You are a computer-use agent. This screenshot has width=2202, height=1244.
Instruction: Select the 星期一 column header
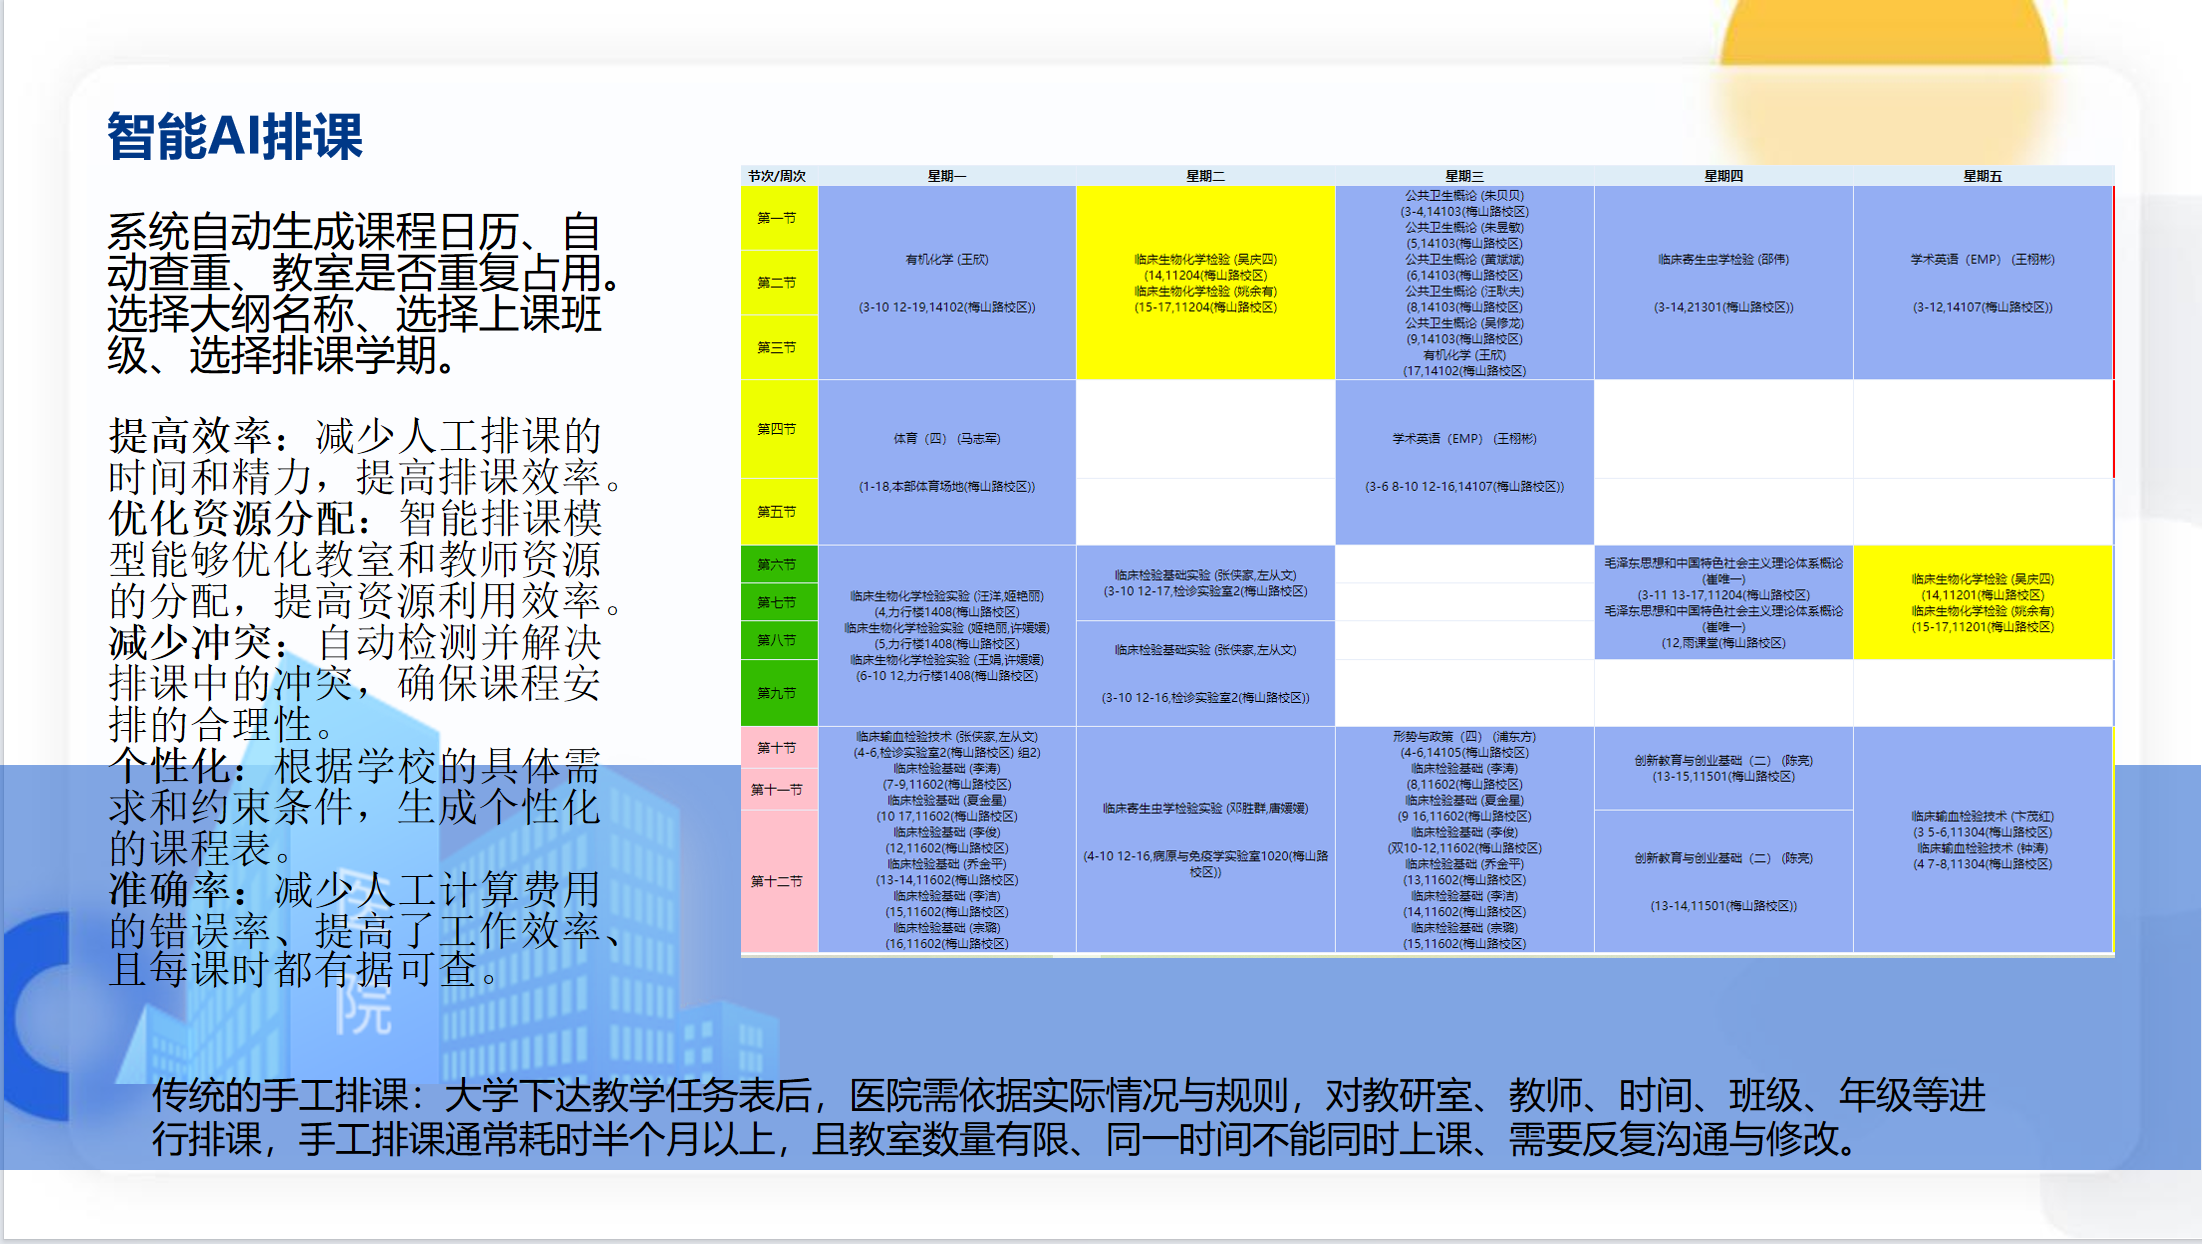point(946,176)
